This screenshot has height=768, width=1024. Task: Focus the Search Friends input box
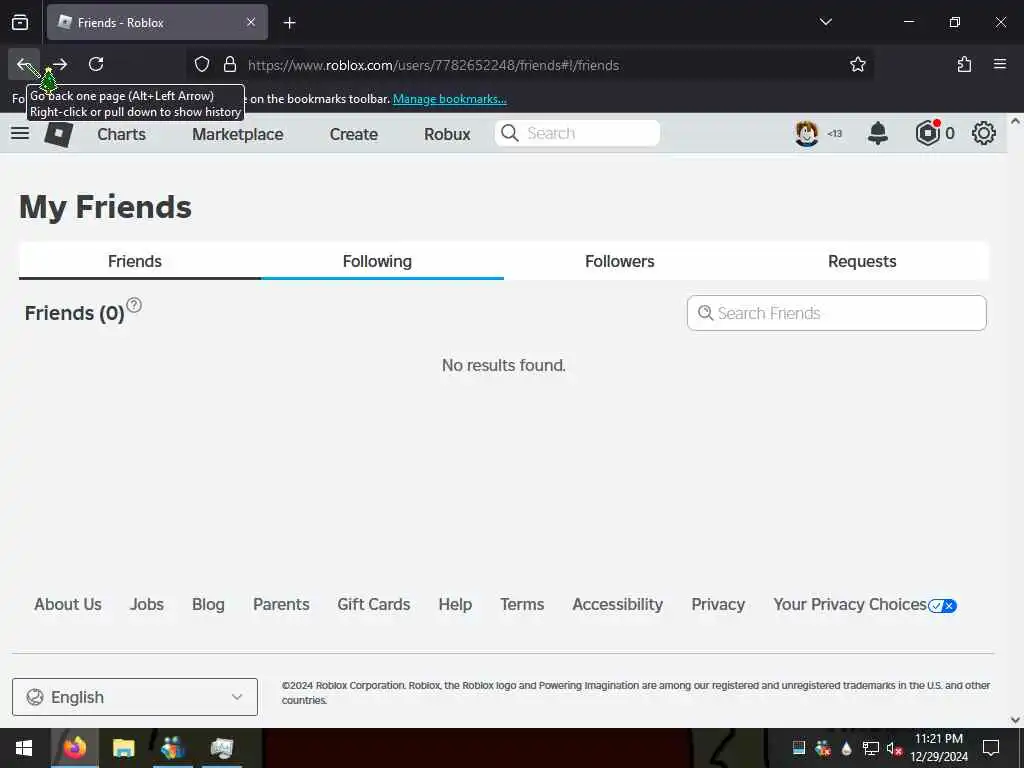point(837,313)
